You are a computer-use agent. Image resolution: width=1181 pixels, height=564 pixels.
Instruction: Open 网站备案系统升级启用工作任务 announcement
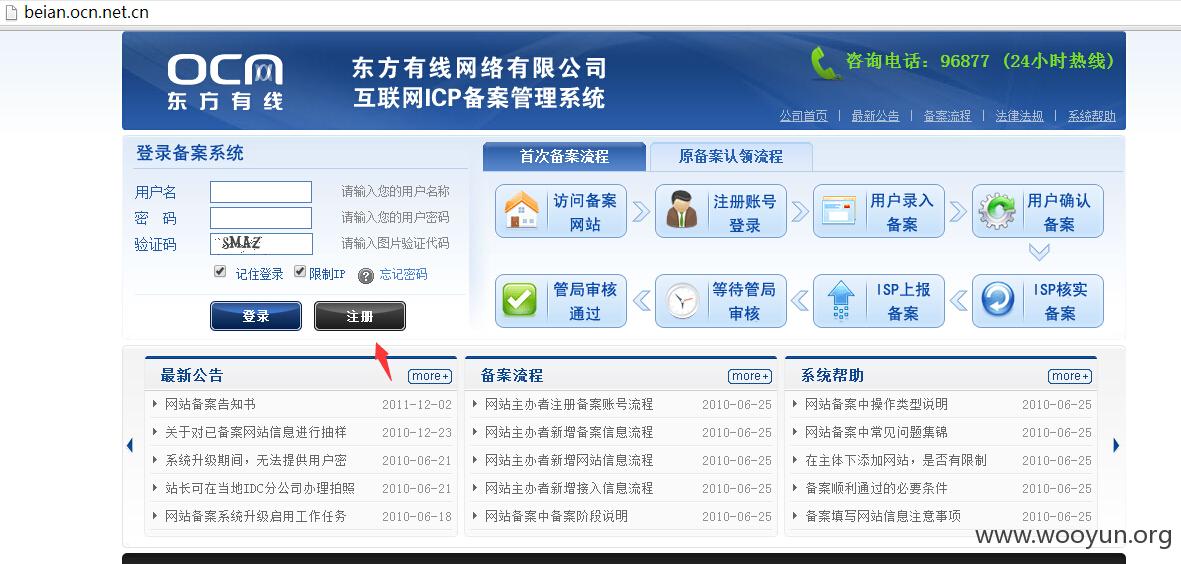point(256,516)
